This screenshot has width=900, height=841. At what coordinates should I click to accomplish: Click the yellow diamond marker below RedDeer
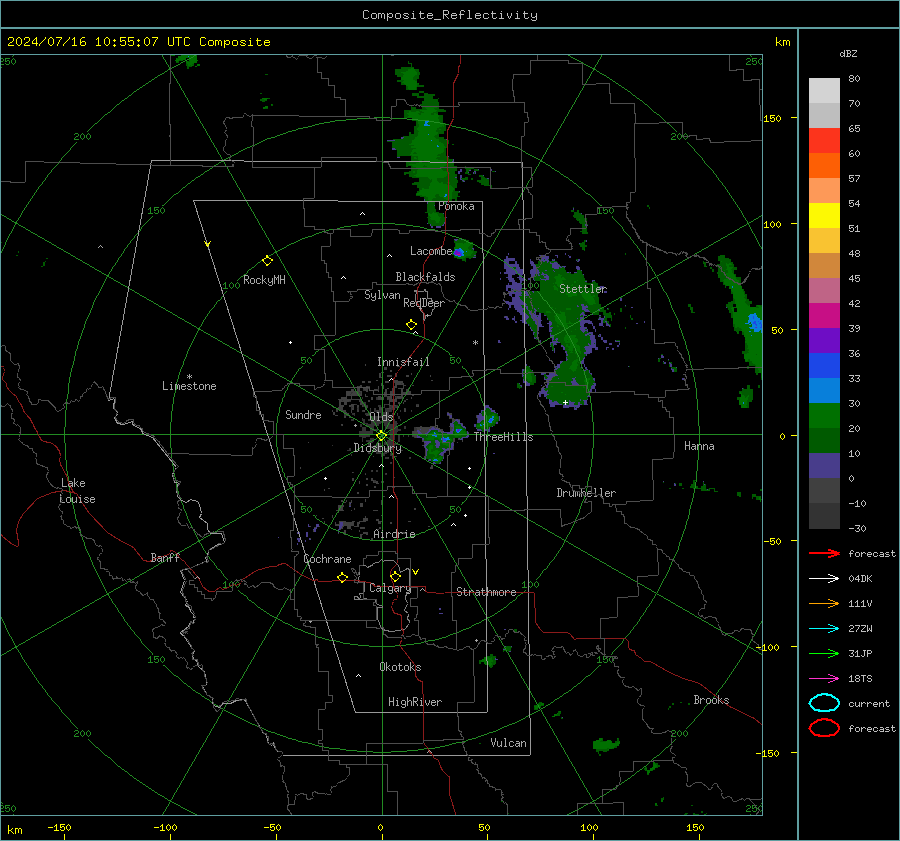coord(411,325)
